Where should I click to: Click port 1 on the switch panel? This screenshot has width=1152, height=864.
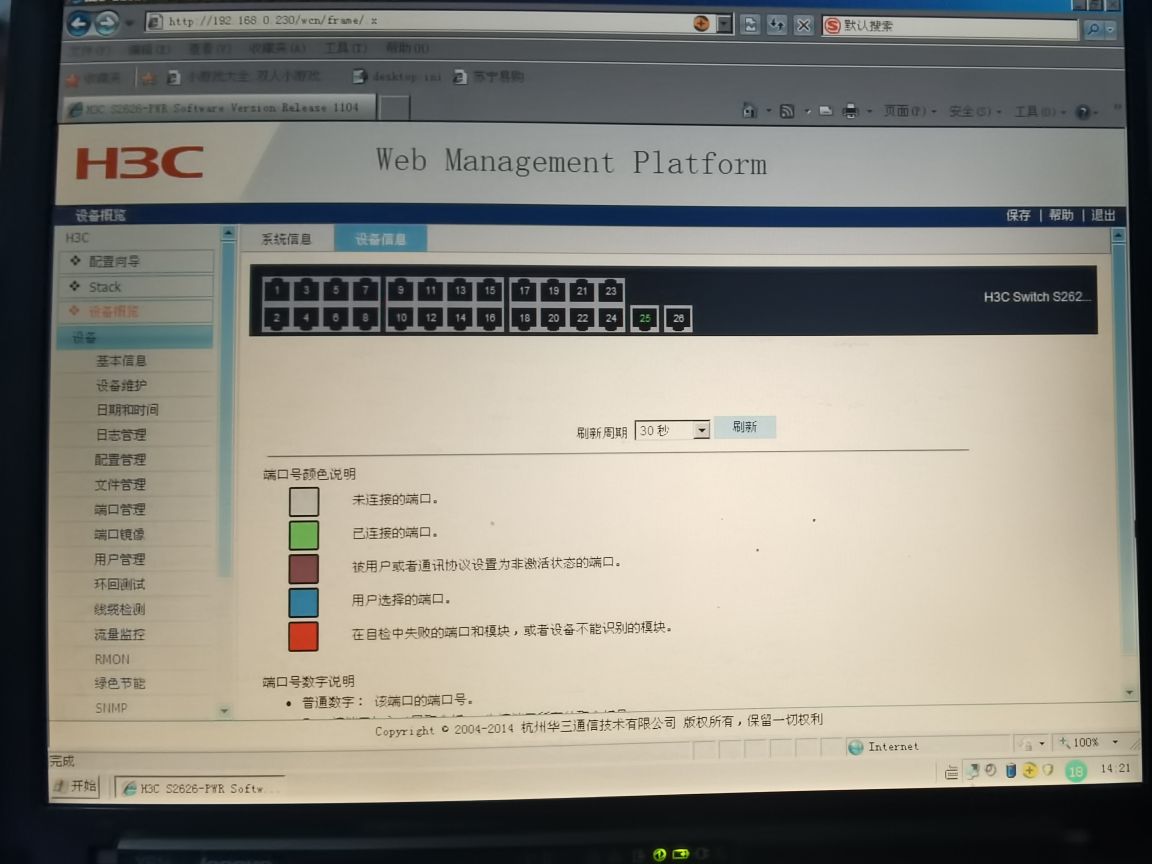click(x=277, y=289)
